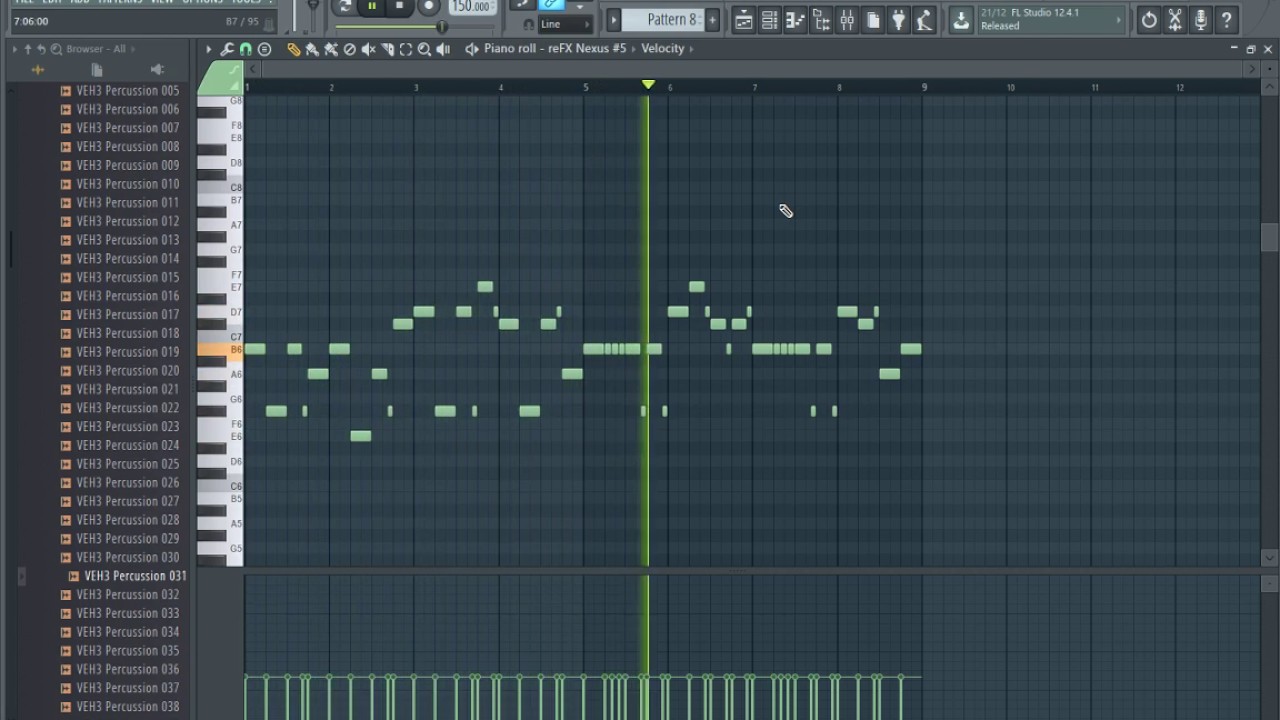Expand the FL Studio 12.4.1 news panel

(1050, 20)
